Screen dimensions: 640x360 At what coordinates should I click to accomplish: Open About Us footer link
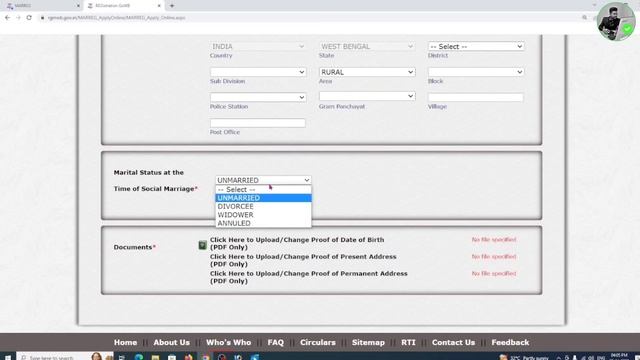(x=171, y=342)
